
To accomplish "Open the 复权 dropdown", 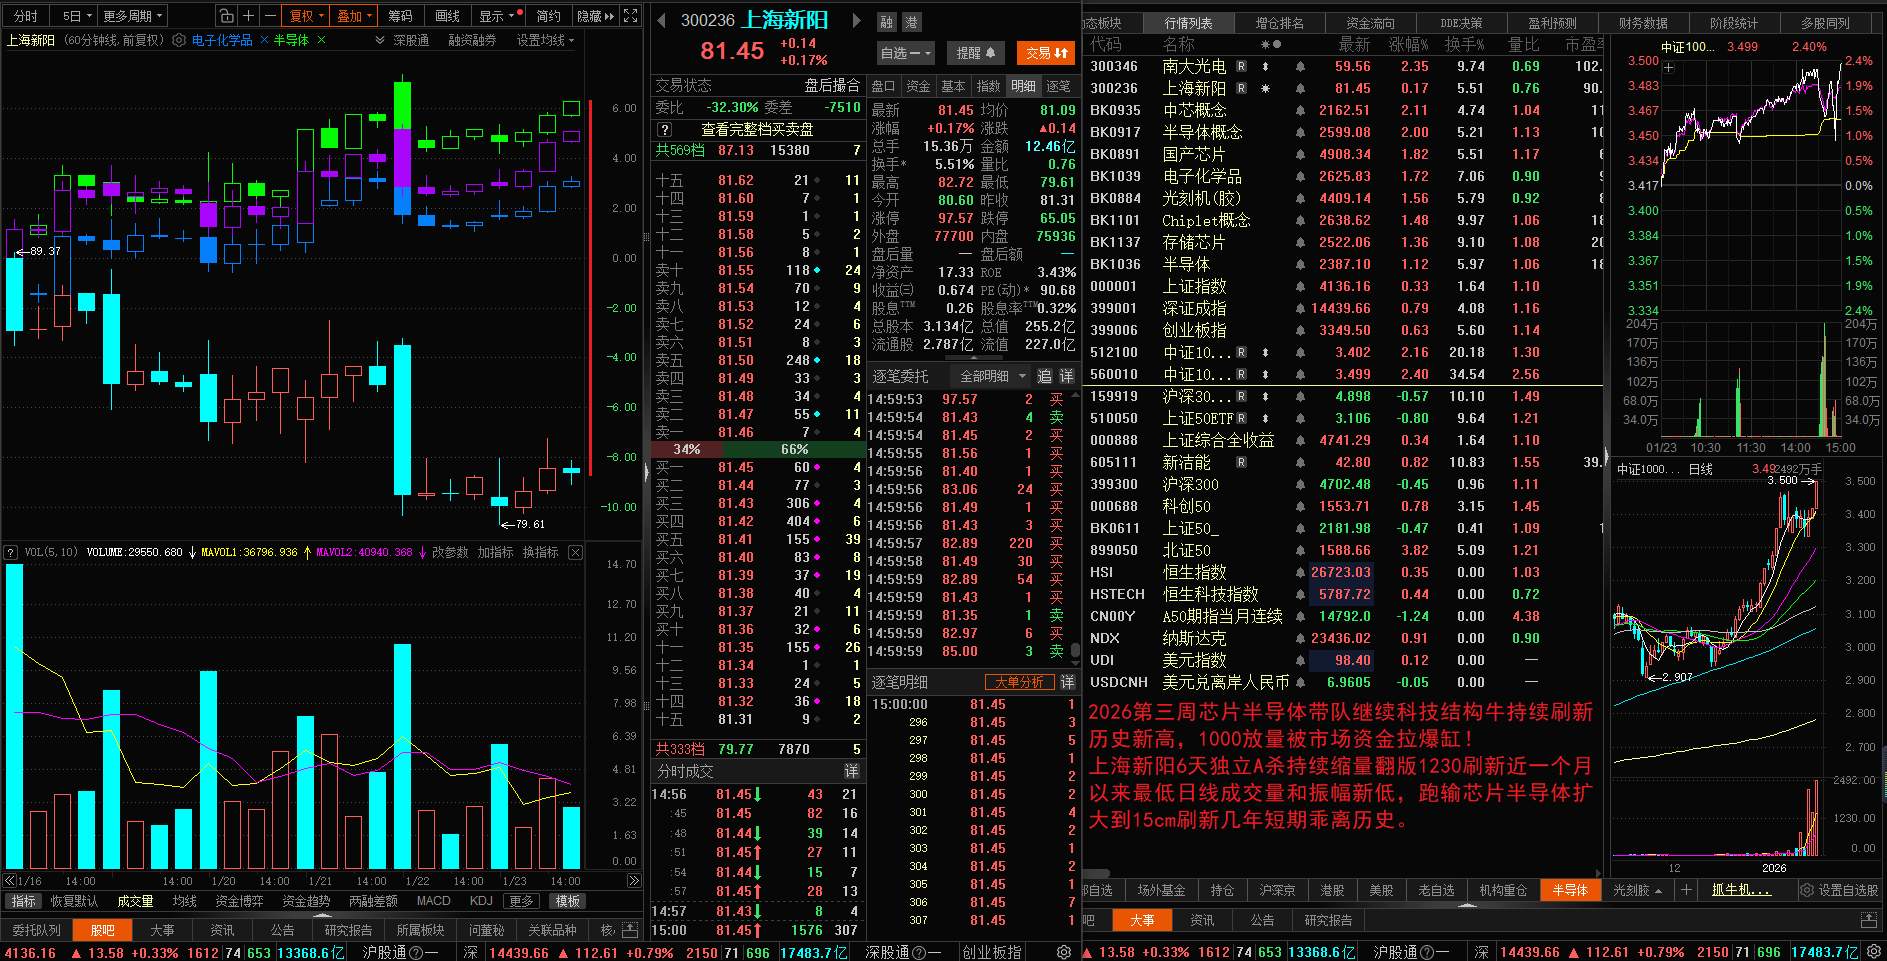I will [303, 16].
